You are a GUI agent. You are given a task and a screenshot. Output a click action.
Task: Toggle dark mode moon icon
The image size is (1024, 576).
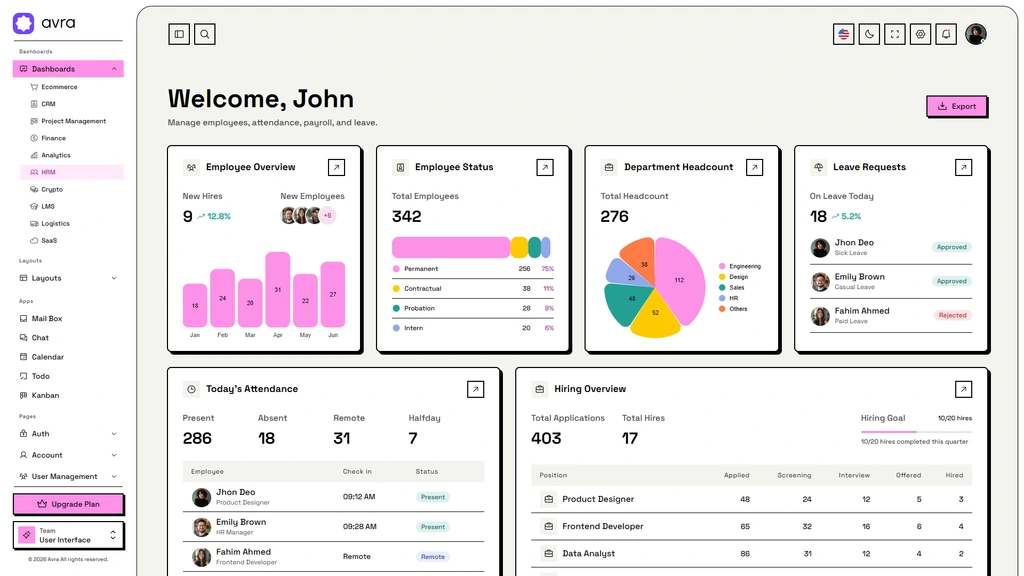point(869,34)
